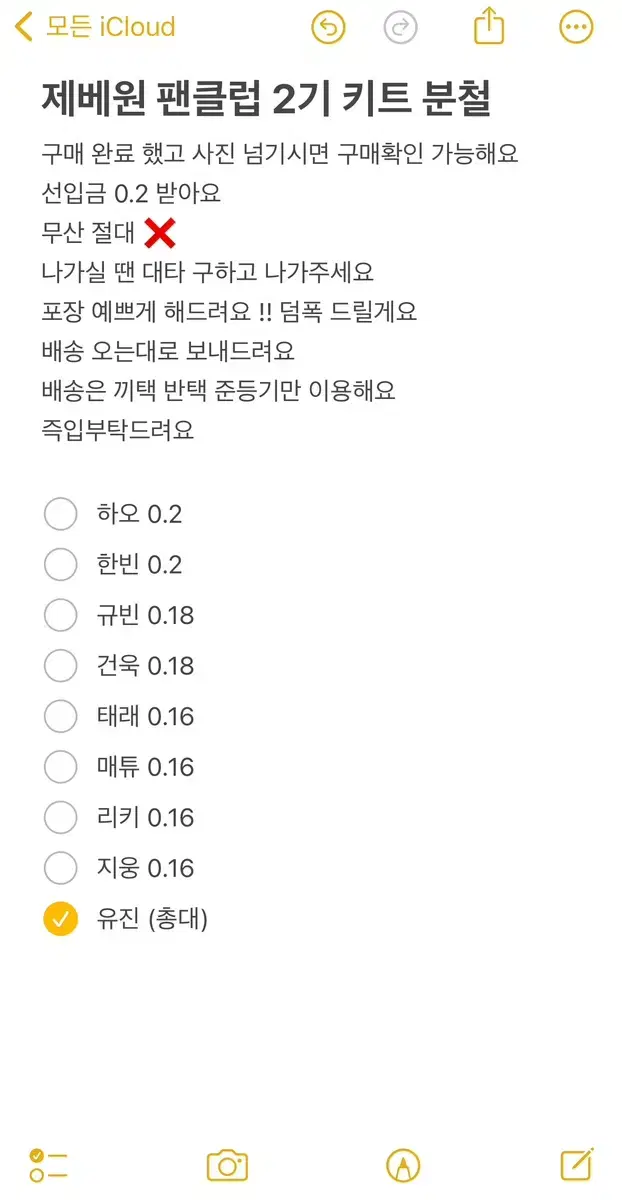Open the markup pen icon
Screen dimensions: 622x1200
click(403, 1165)
